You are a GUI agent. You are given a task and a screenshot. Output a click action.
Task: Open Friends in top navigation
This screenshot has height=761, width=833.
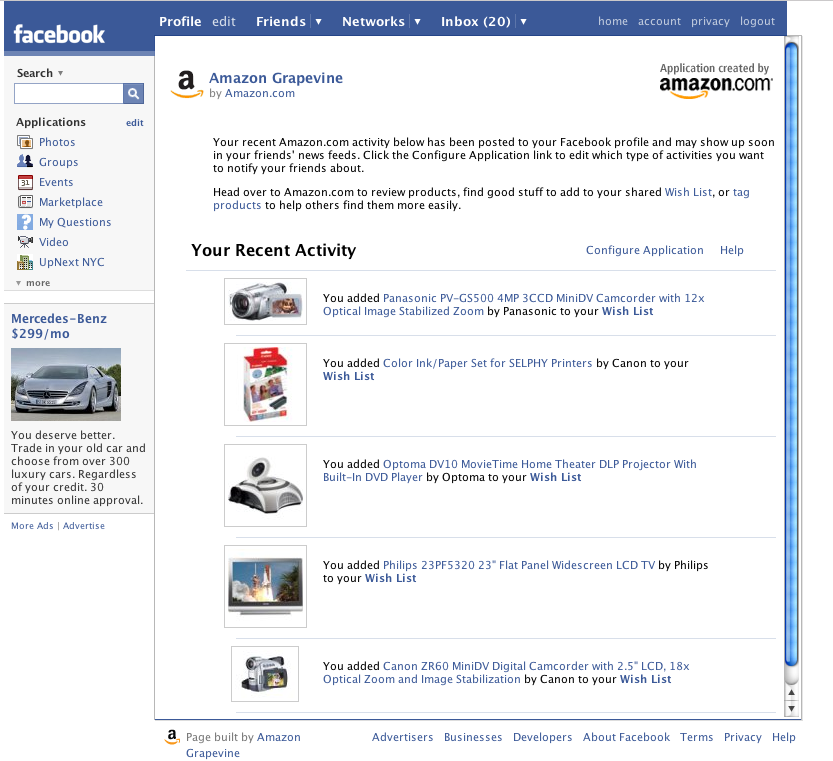click(x=280, y=22)
